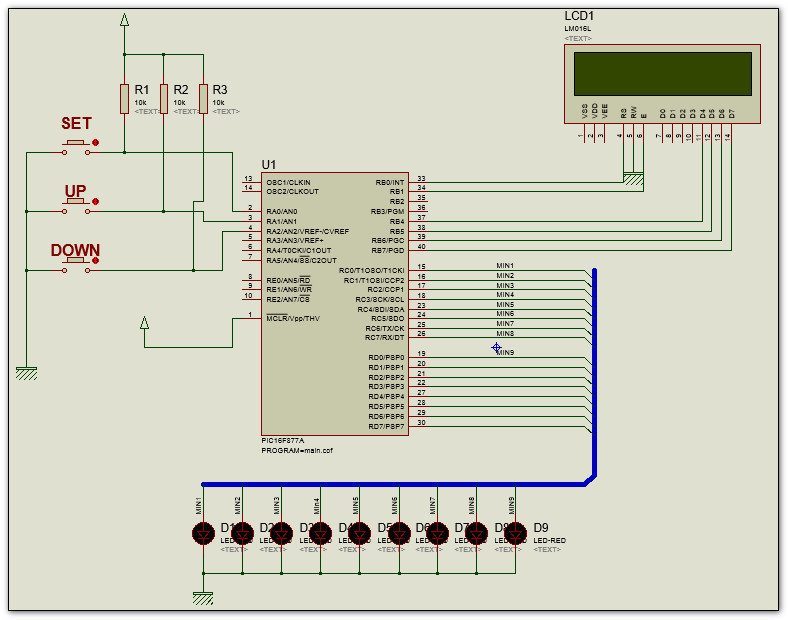Click the power terminal arrow above R1
This screenshot has width=788, height=620.
pos(125,20)
